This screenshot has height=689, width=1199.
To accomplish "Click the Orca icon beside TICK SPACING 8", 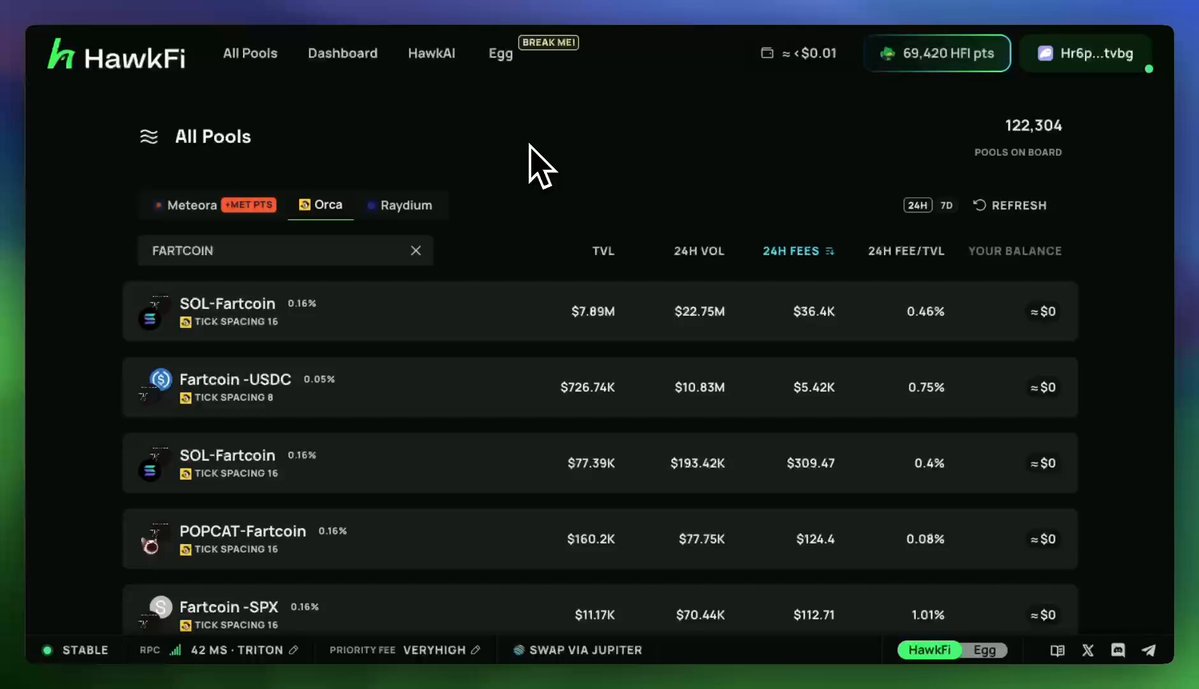I will (x=185, y=398).
